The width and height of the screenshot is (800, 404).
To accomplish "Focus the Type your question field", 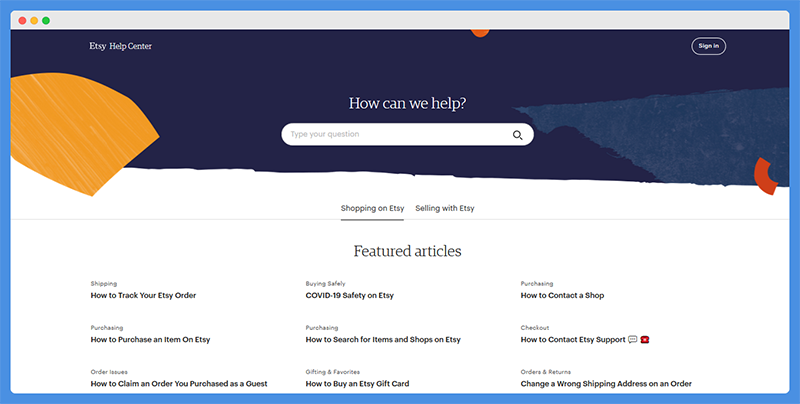I will pos(407,134).
